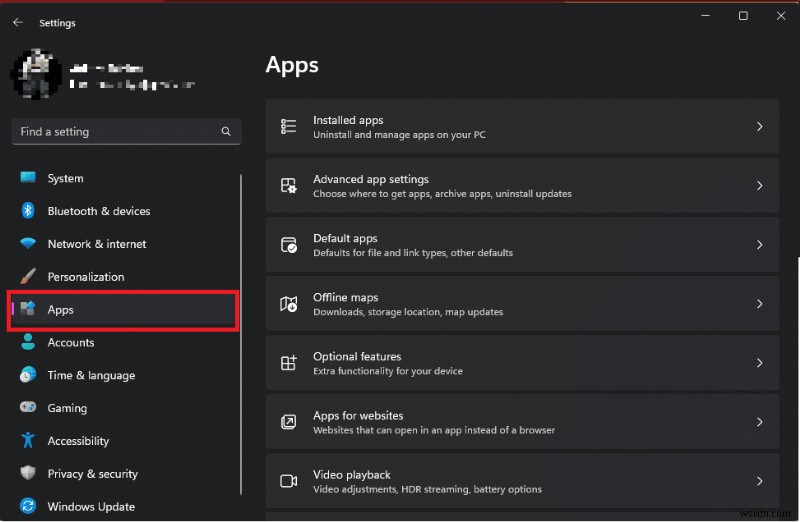The image size is (800, 522).
Task: Click the Gaming controller icon
Action: [x=28, y=407]
